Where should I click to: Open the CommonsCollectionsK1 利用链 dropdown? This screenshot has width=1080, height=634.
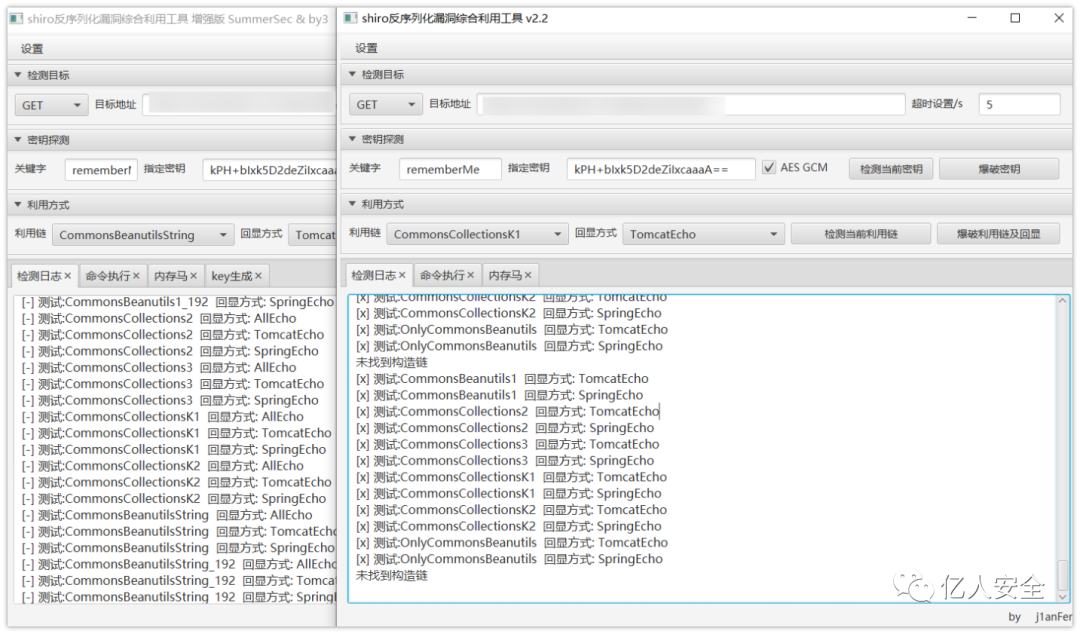pos(477,235)
